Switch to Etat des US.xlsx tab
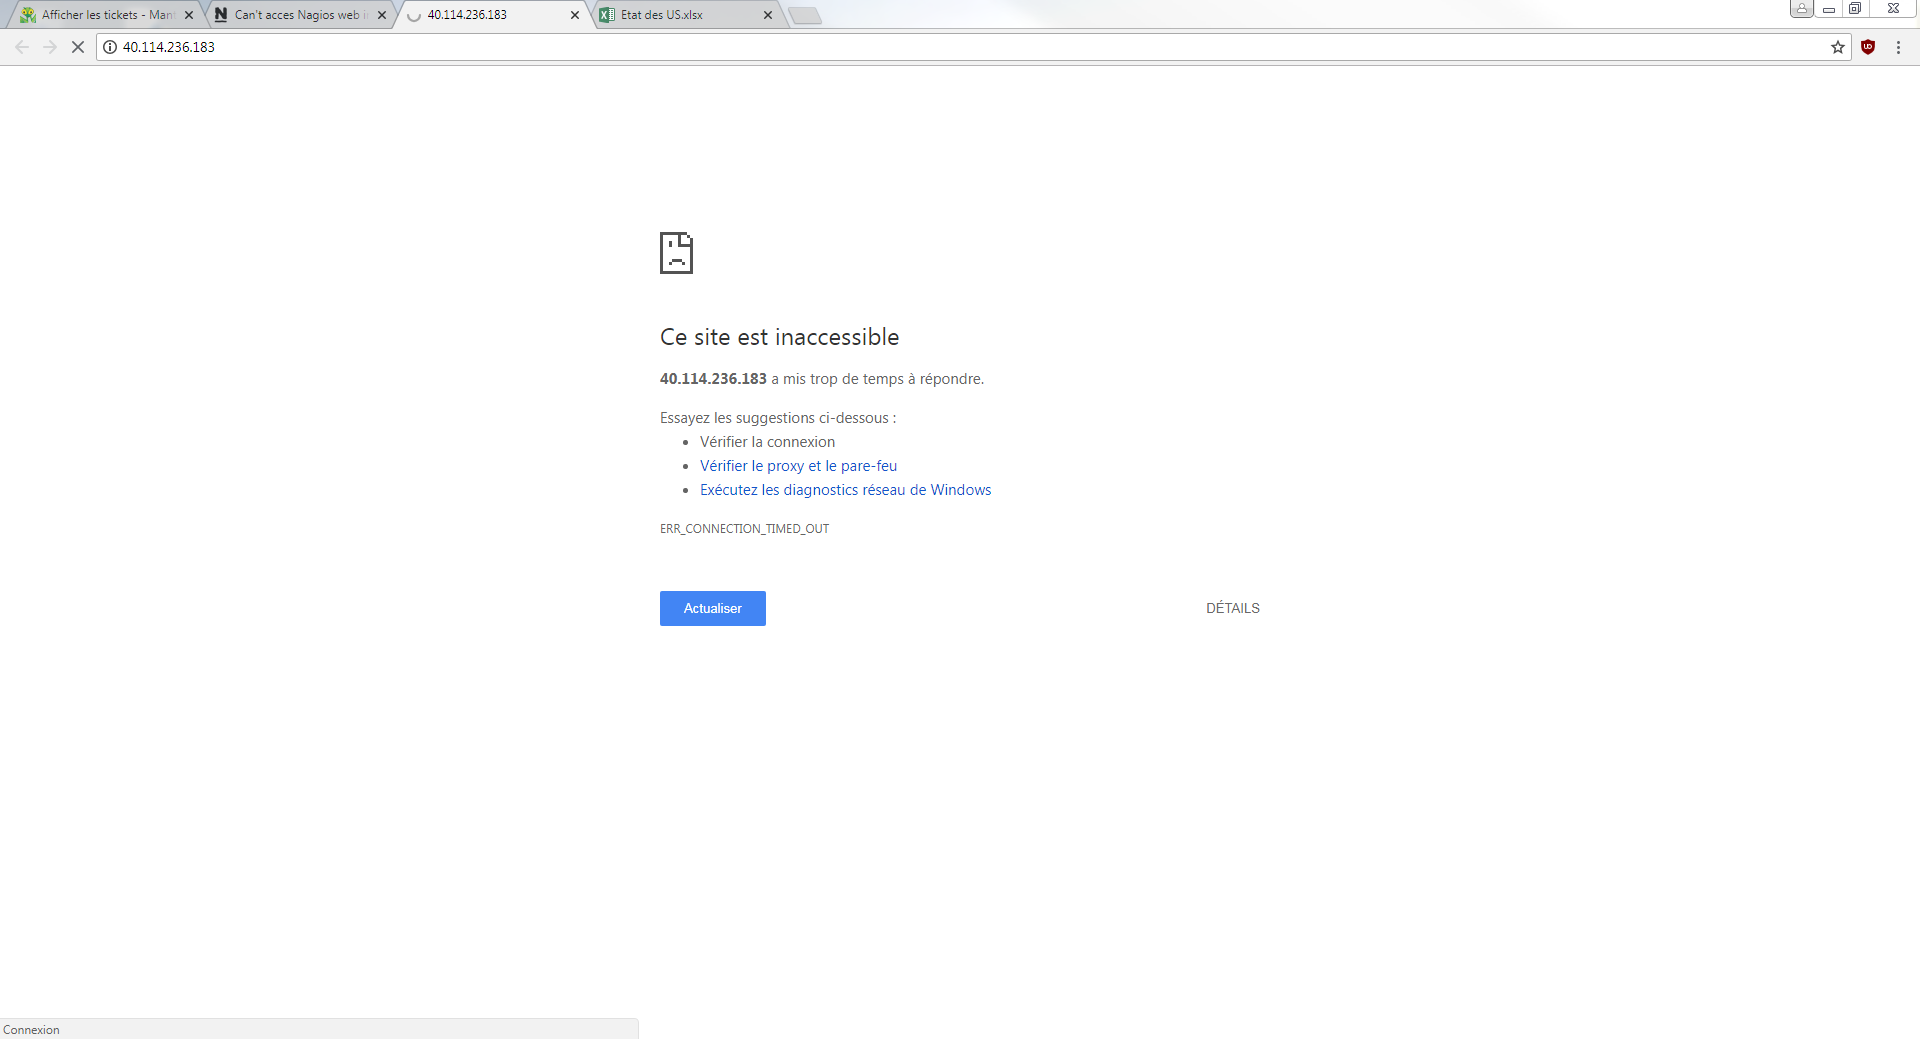This screenshot has height=1039, width=1920. click(x=680, y=15)
